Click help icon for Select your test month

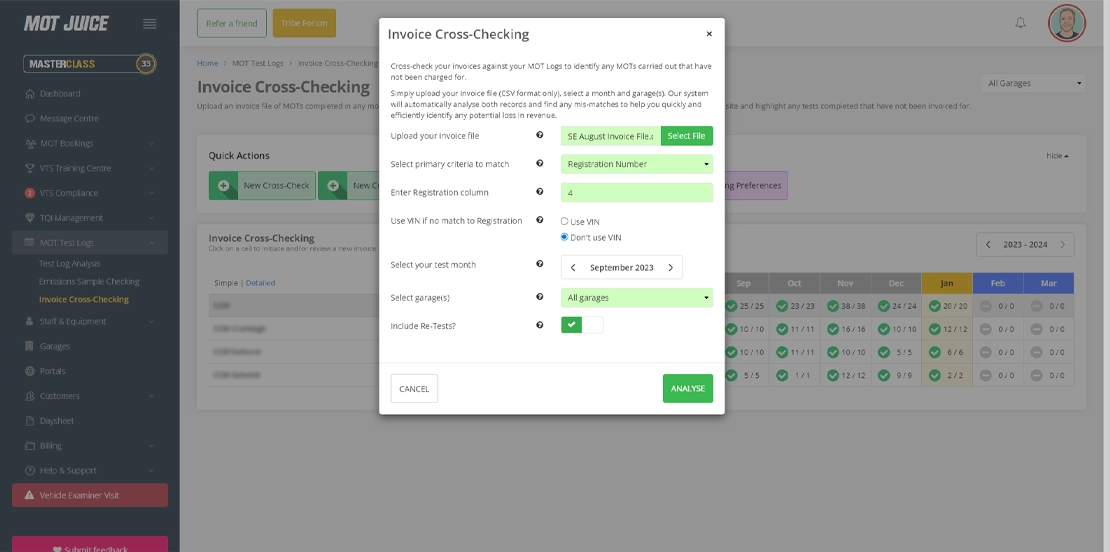(x=539, y=264)
